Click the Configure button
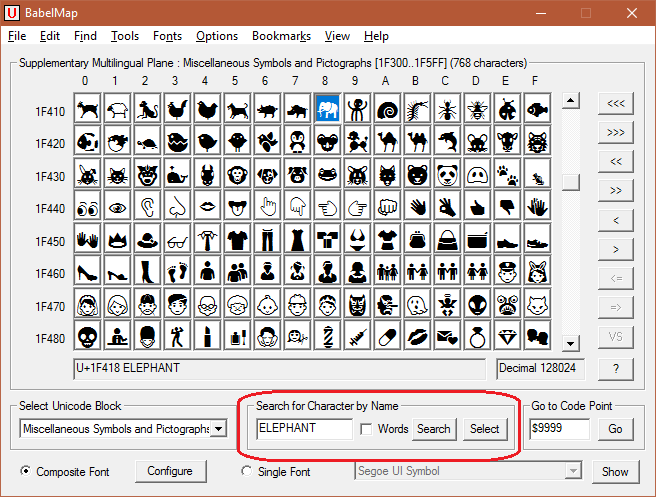The image size is (656, 497). pos(170,471)
